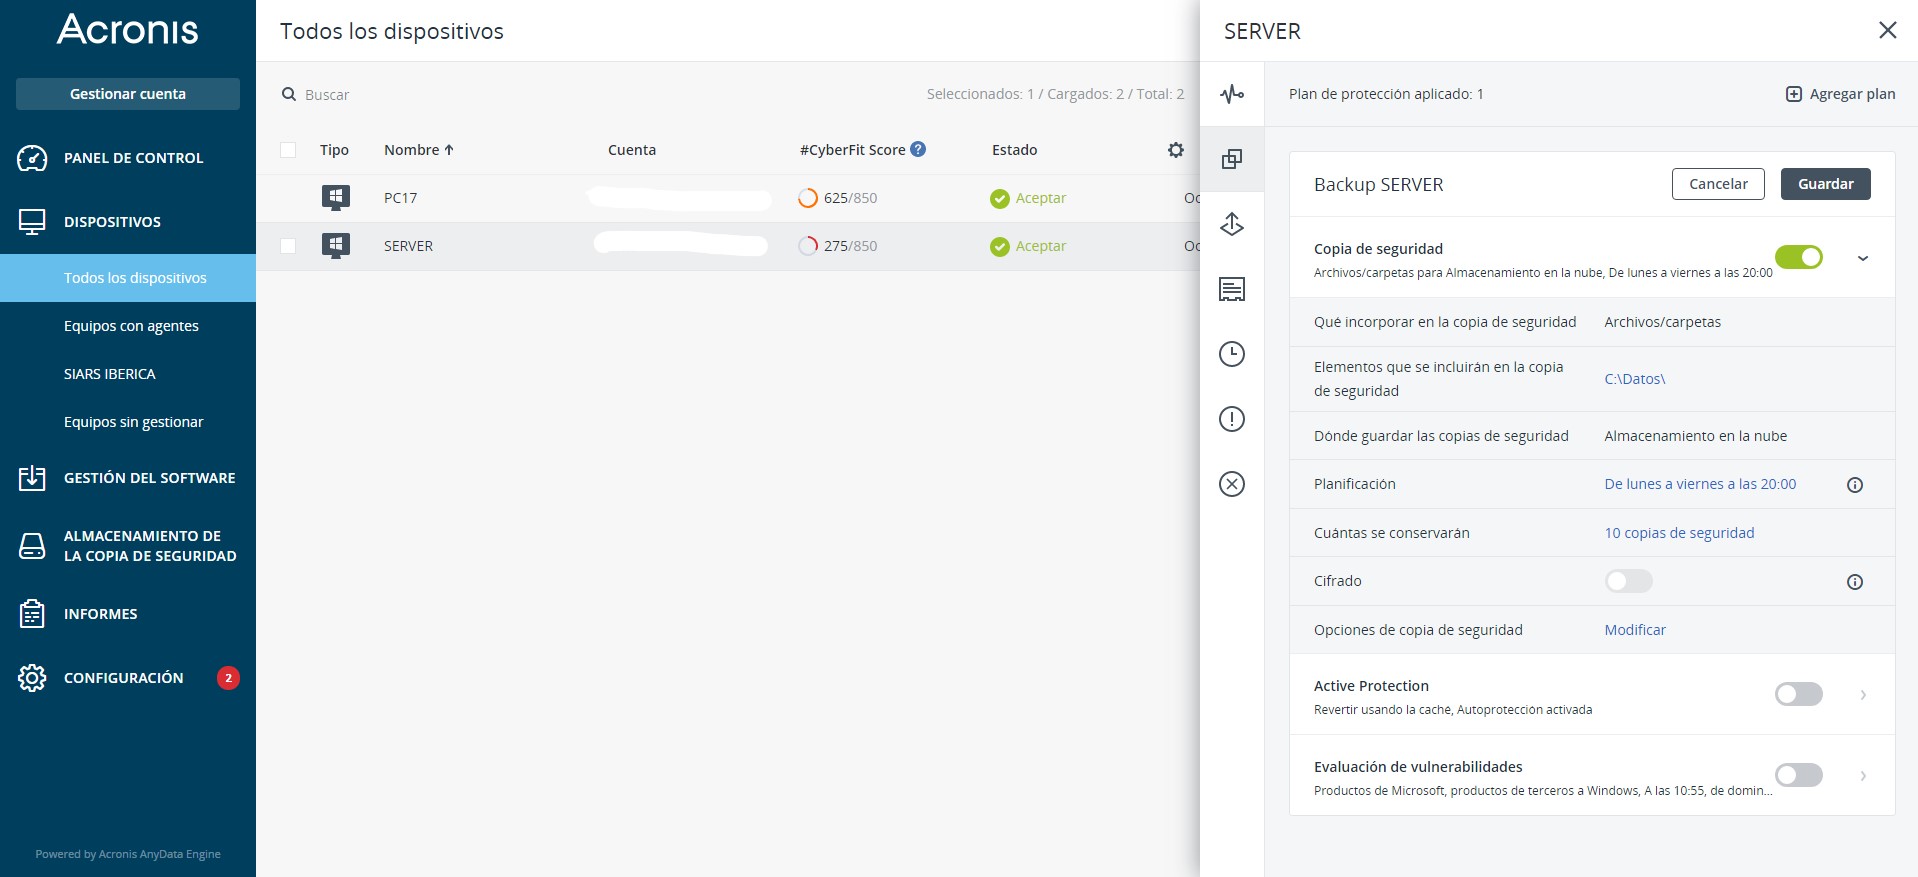The height and width of the screenshot is (877, 1918).
Task: Click the SERVER device name in table
Action: pyautogui.click(x=408, y=246)
